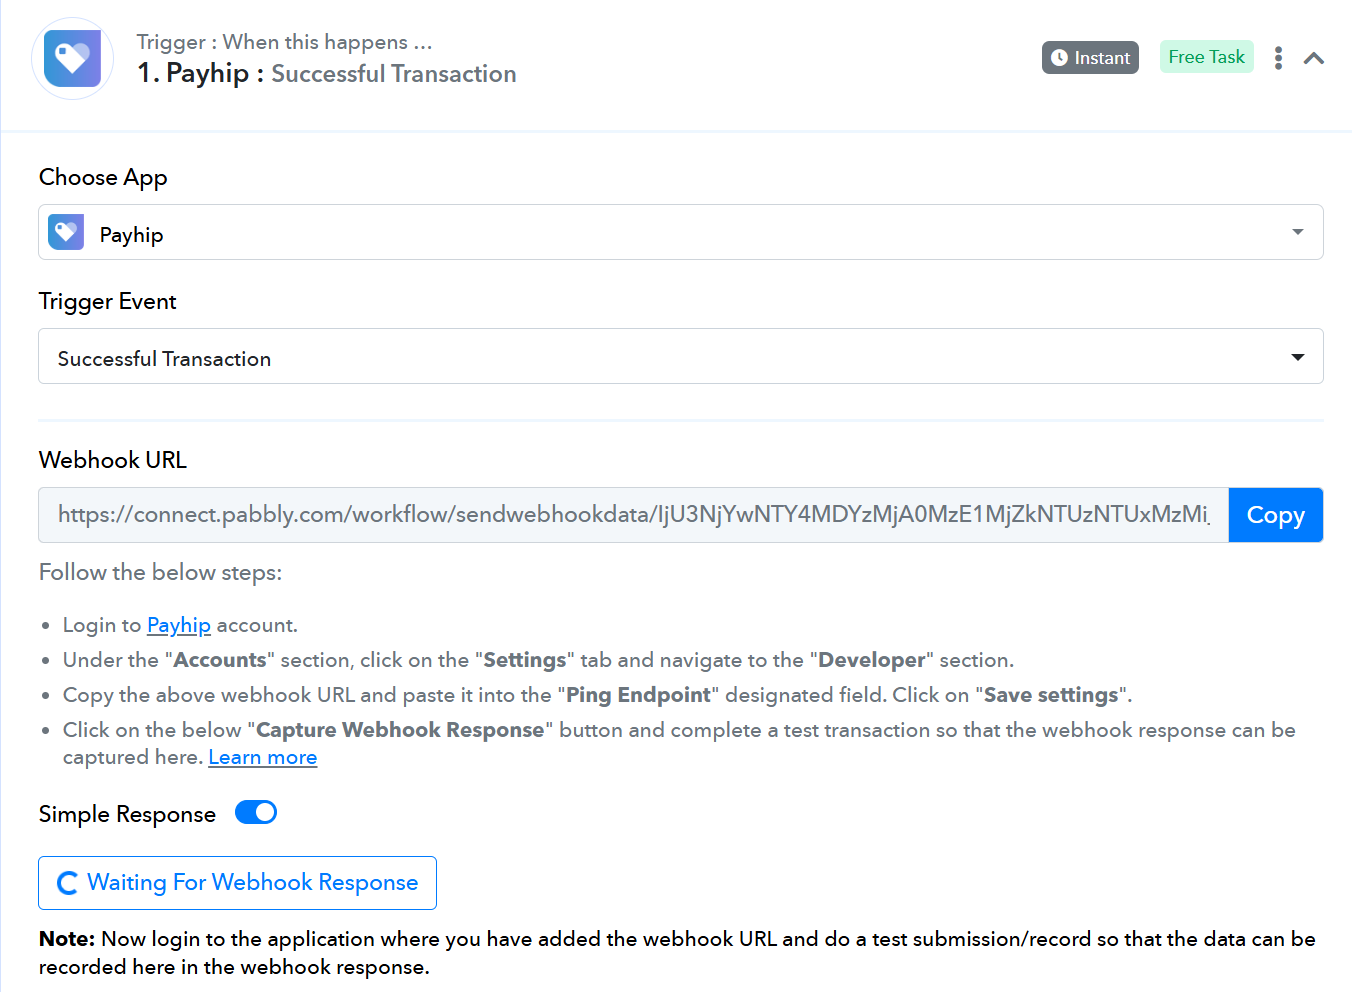This screenshot has height=992, width=1352.
Task: Click the Instant clock badge
Action: [1090, 58]
